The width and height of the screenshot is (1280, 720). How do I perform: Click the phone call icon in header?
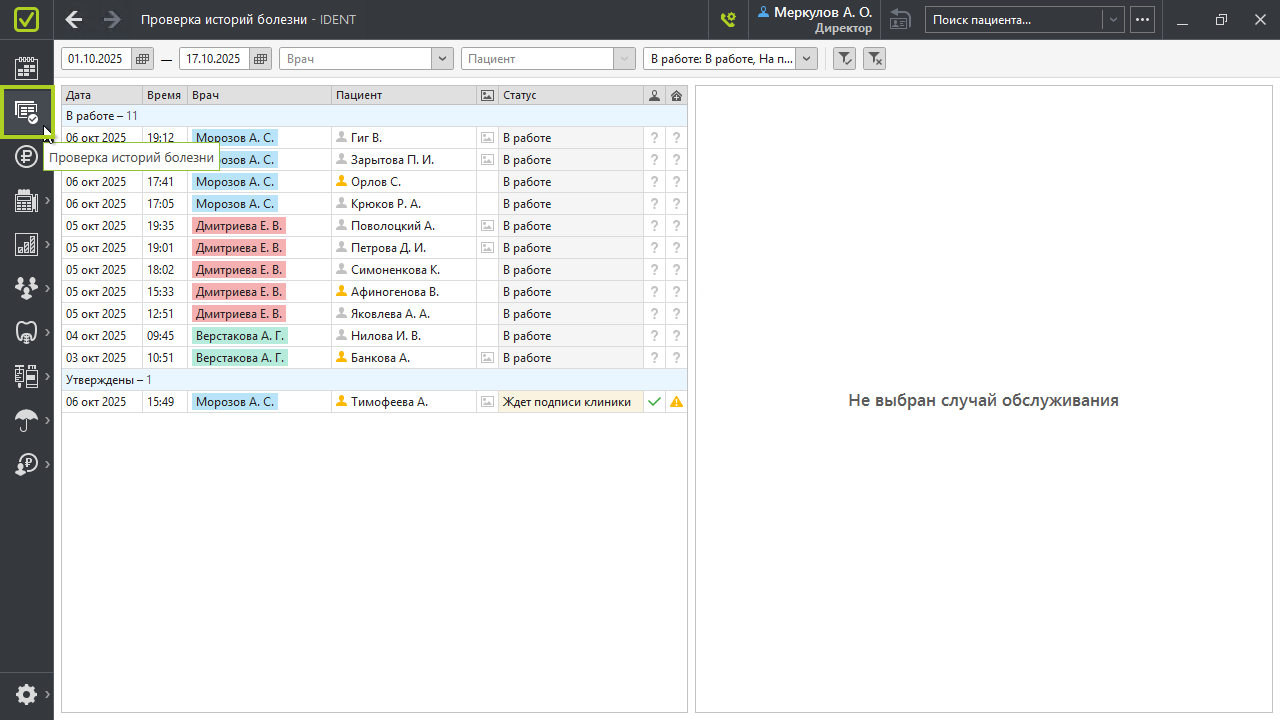click(728, 19)
